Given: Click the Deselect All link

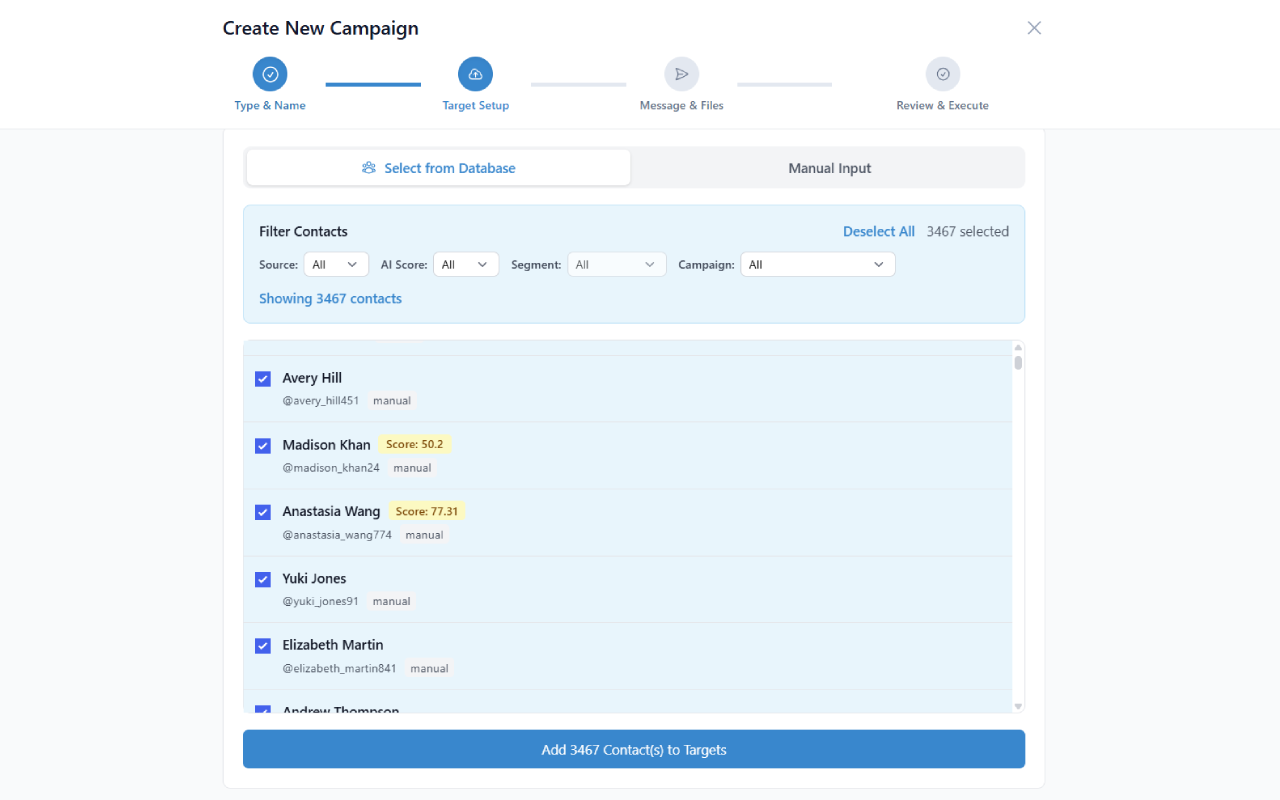Looking at the screenshot, I should 878,232.
